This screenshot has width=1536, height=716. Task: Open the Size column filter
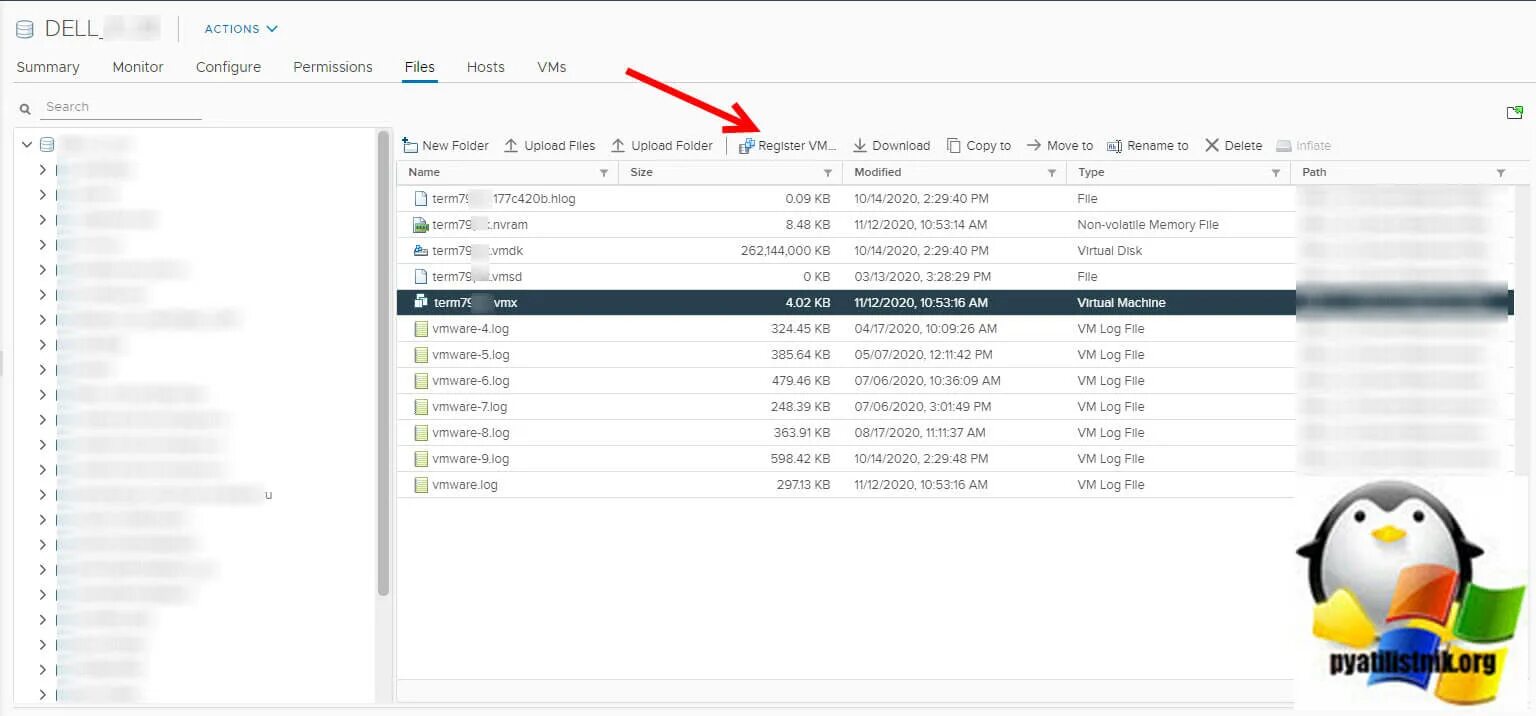point(827,173)
